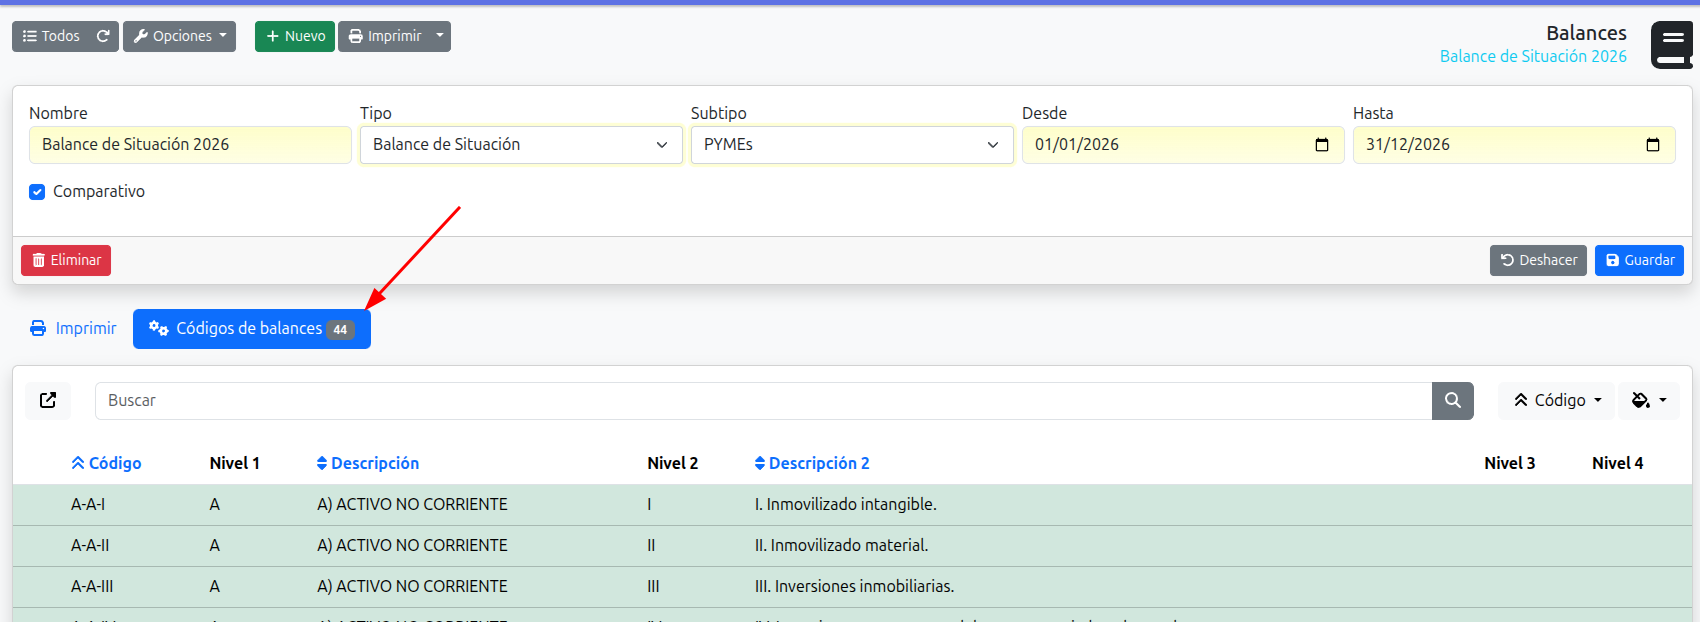The image size is (1700, 622).
Task: Open the book menu icon at top right
Action: pos(1671,46)
